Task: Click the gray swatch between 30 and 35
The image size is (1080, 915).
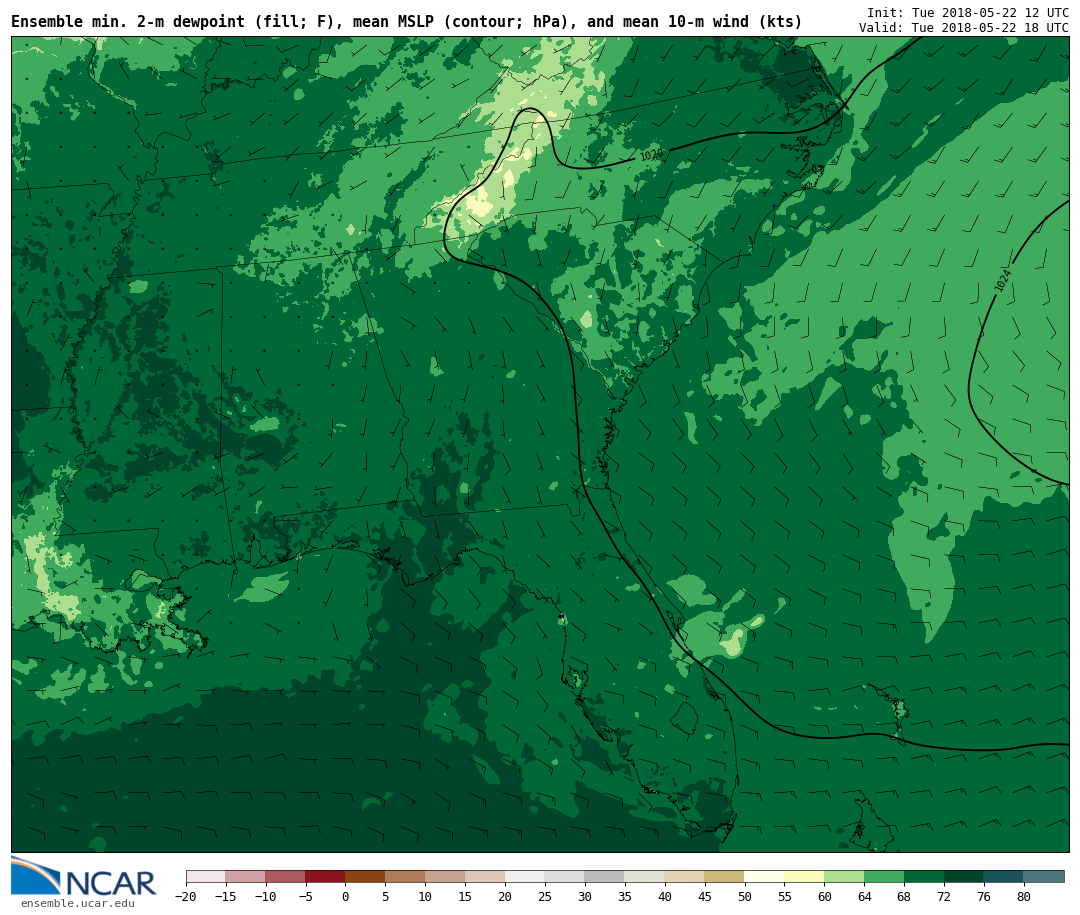Action: 604,877
